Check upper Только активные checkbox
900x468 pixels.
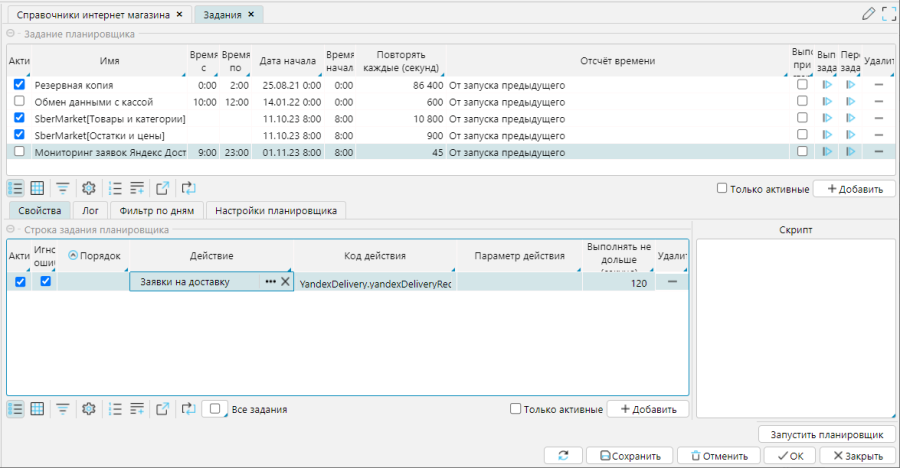pyautogui.click(x=723, y=189)
